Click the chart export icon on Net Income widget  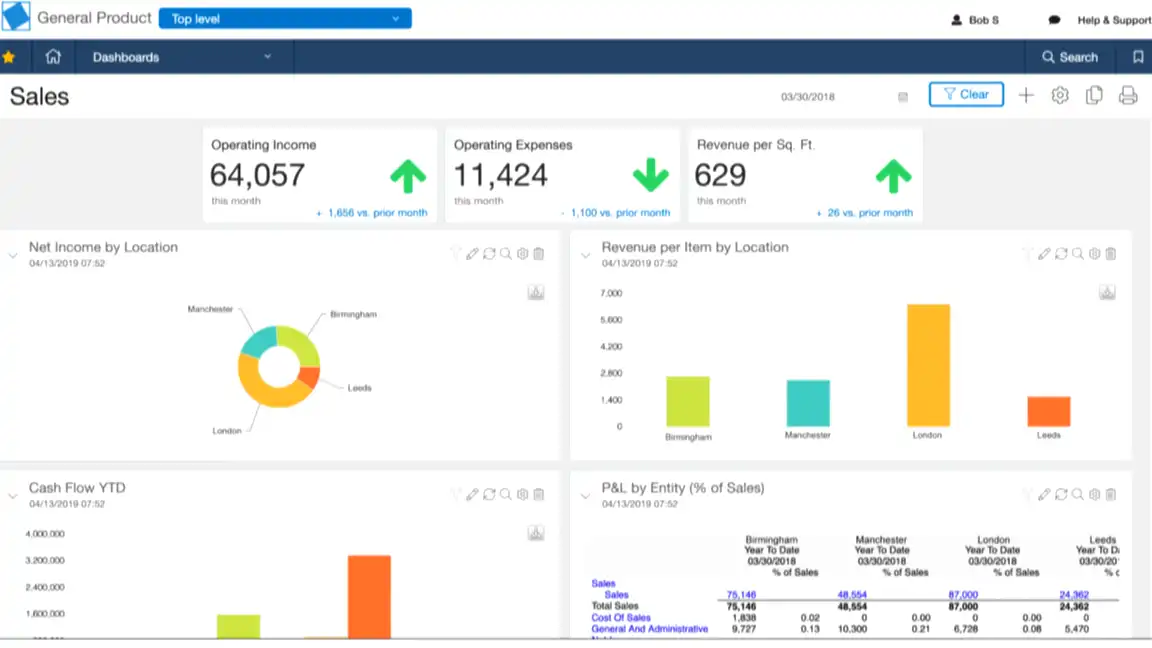(536, 292)
